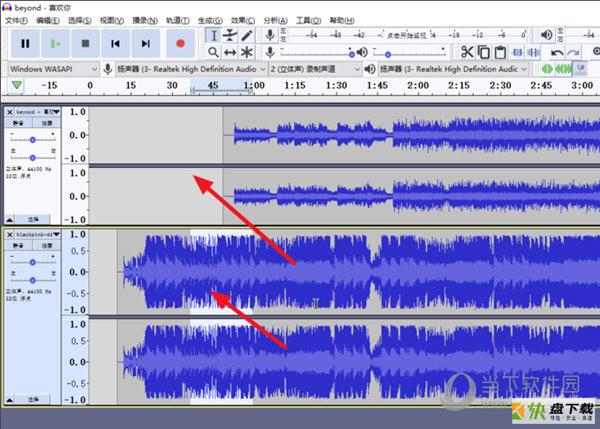The height and width of the screenshot is (429, 600).
Task: Adjust the playback volume slider
Action: point(410,52)
